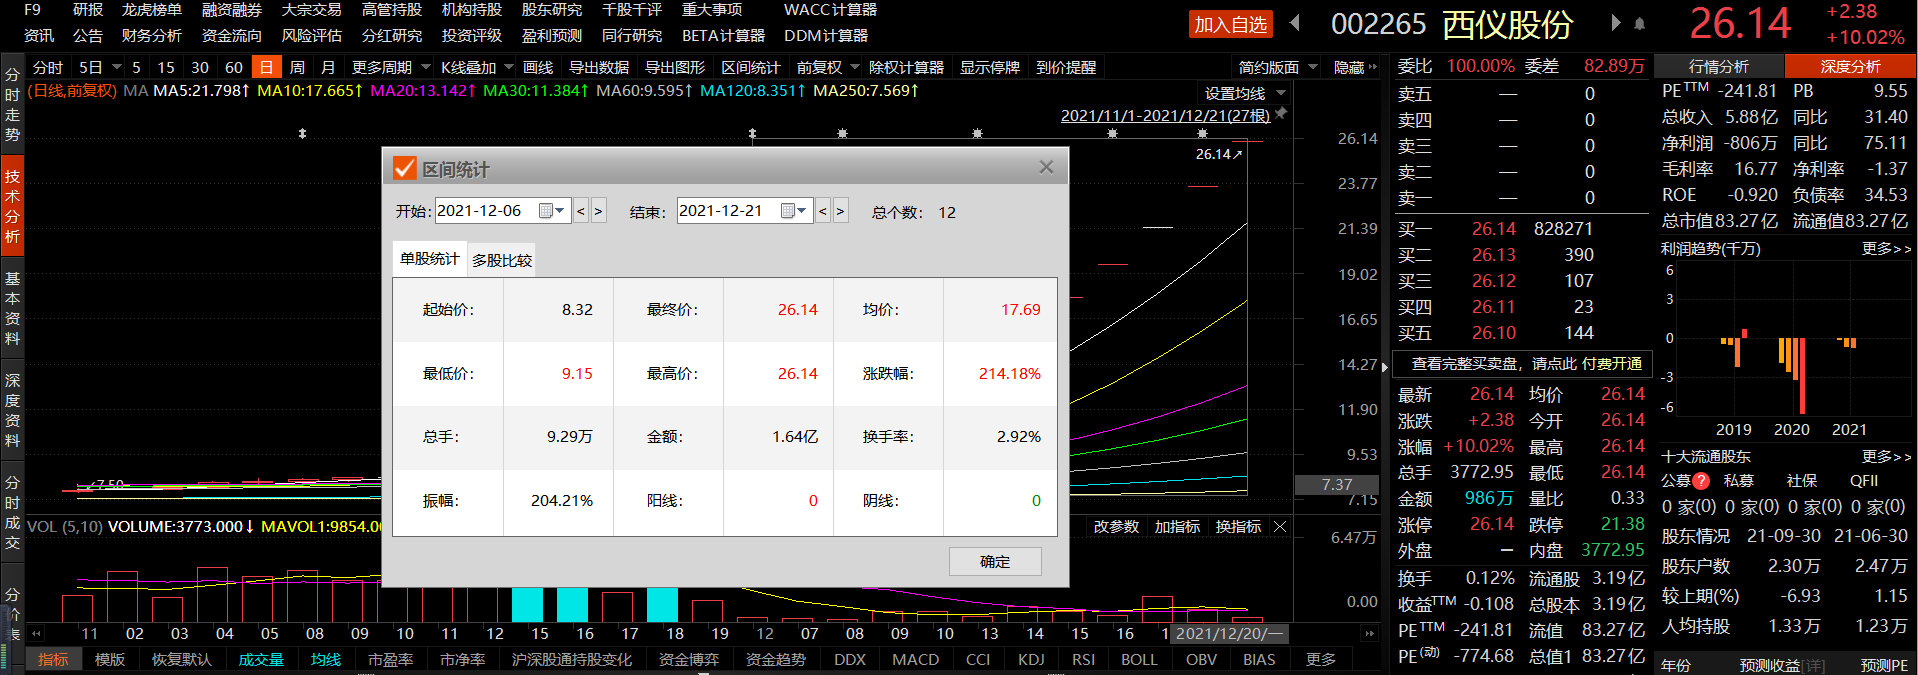Go to next stock with right arrow
Viewport: 1918px width, 675px height.
pyautogui.click(x=1615, y=23)
